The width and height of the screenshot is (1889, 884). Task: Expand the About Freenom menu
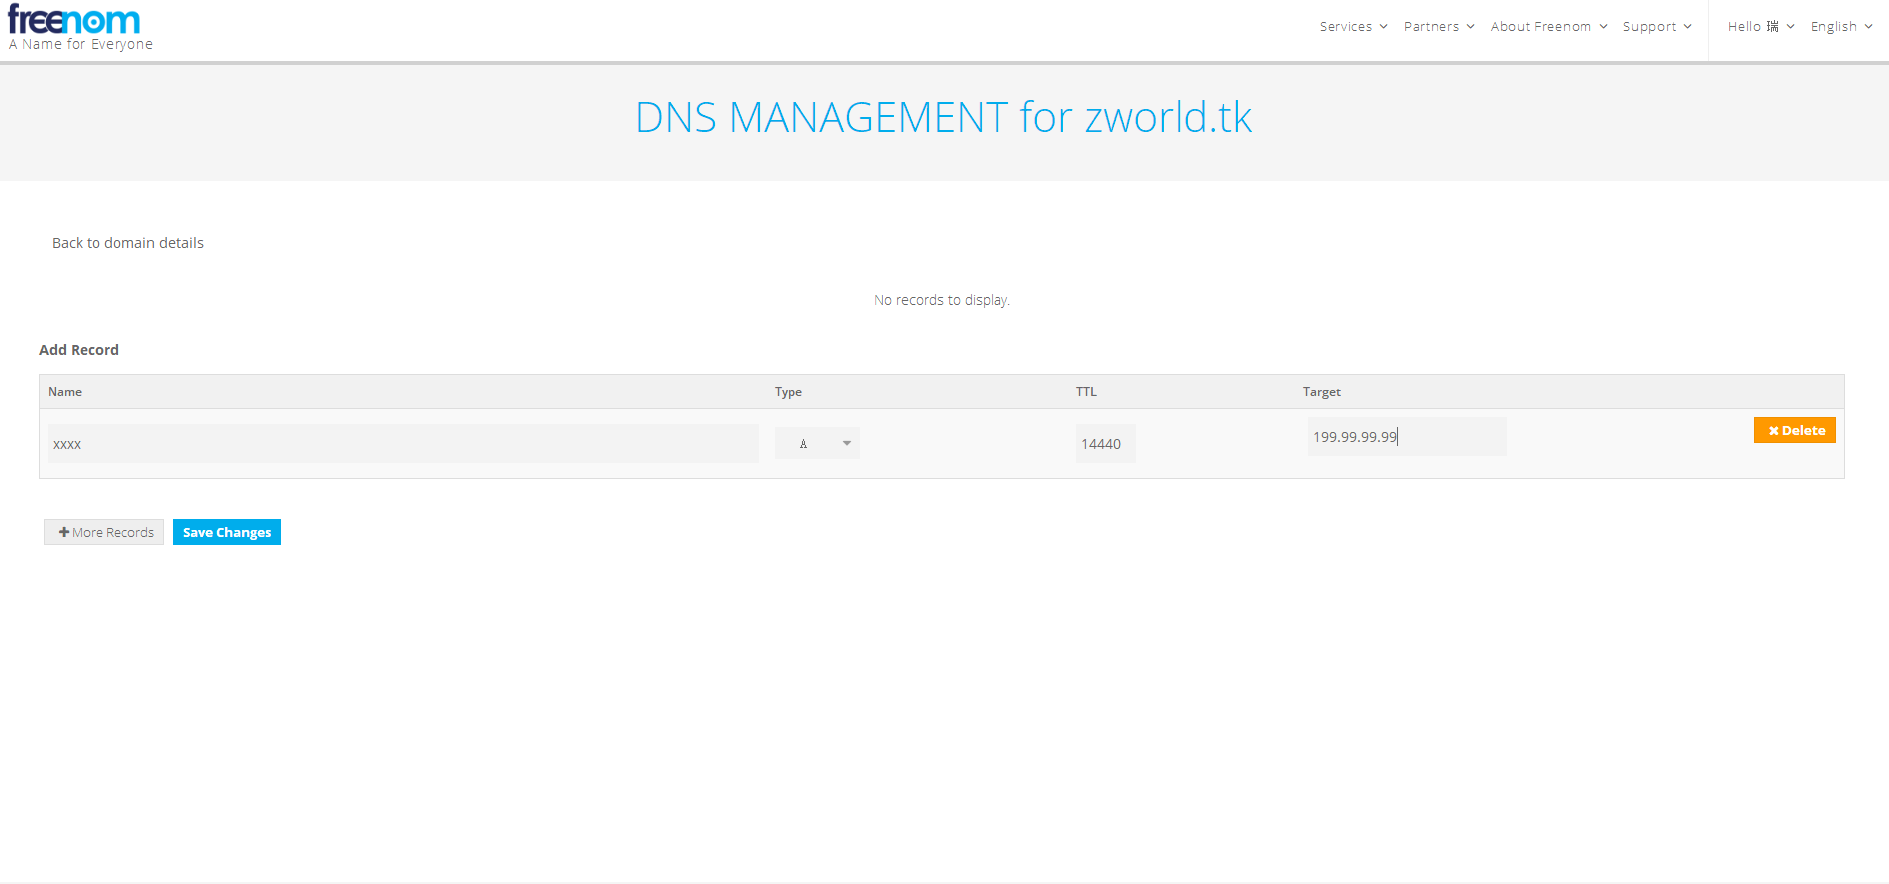pos(1548,27)
